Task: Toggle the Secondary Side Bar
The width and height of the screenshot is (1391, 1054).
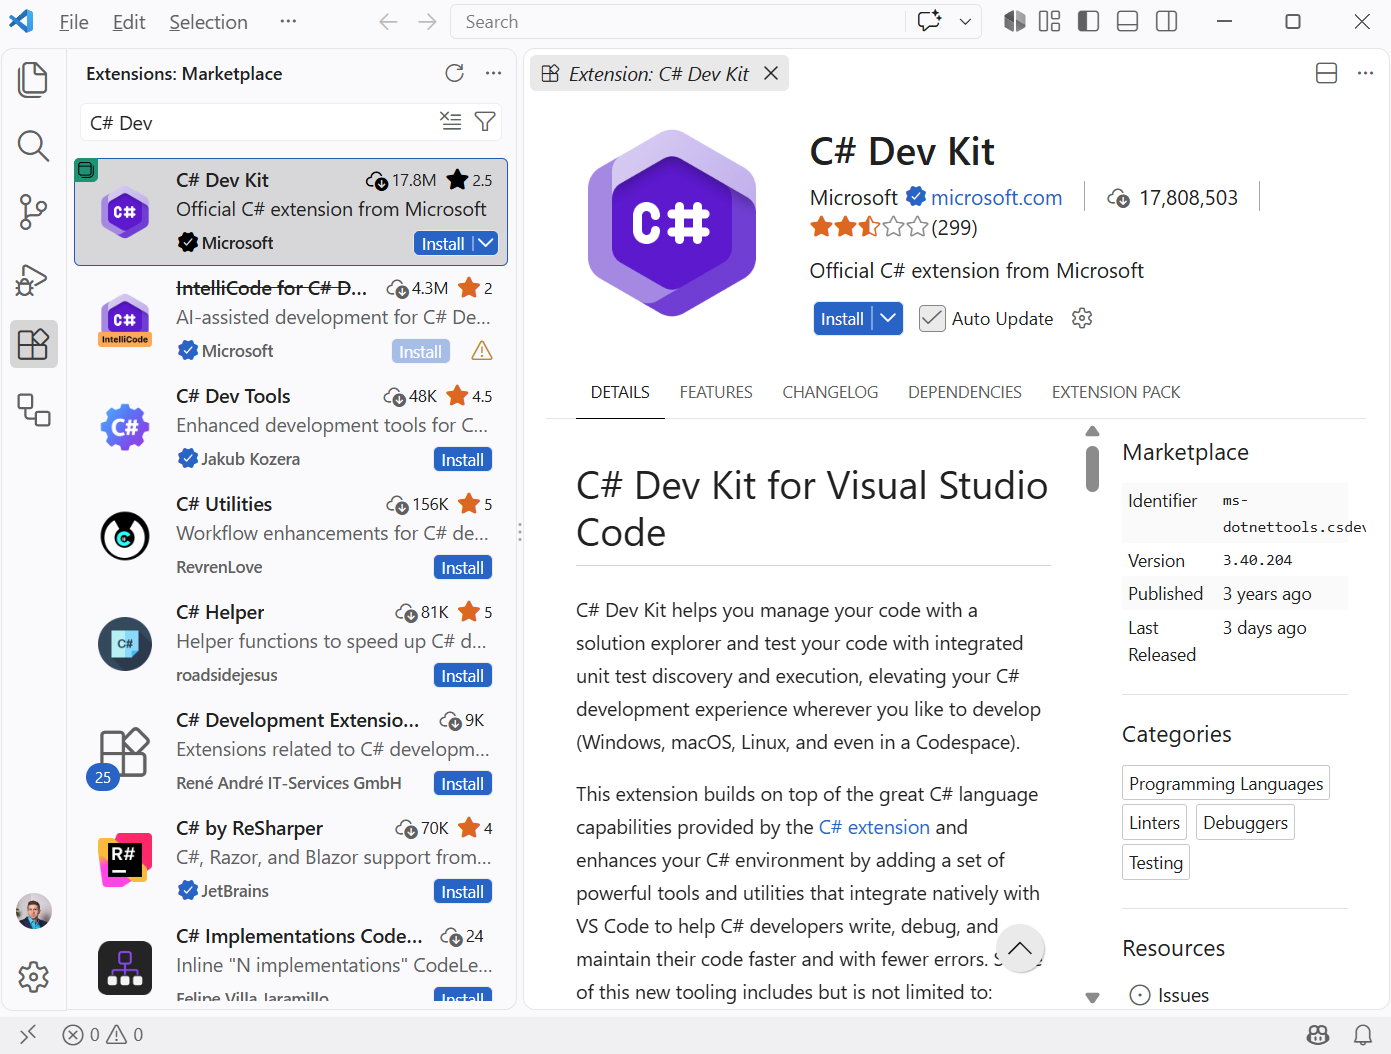Action: [1166, 22]
